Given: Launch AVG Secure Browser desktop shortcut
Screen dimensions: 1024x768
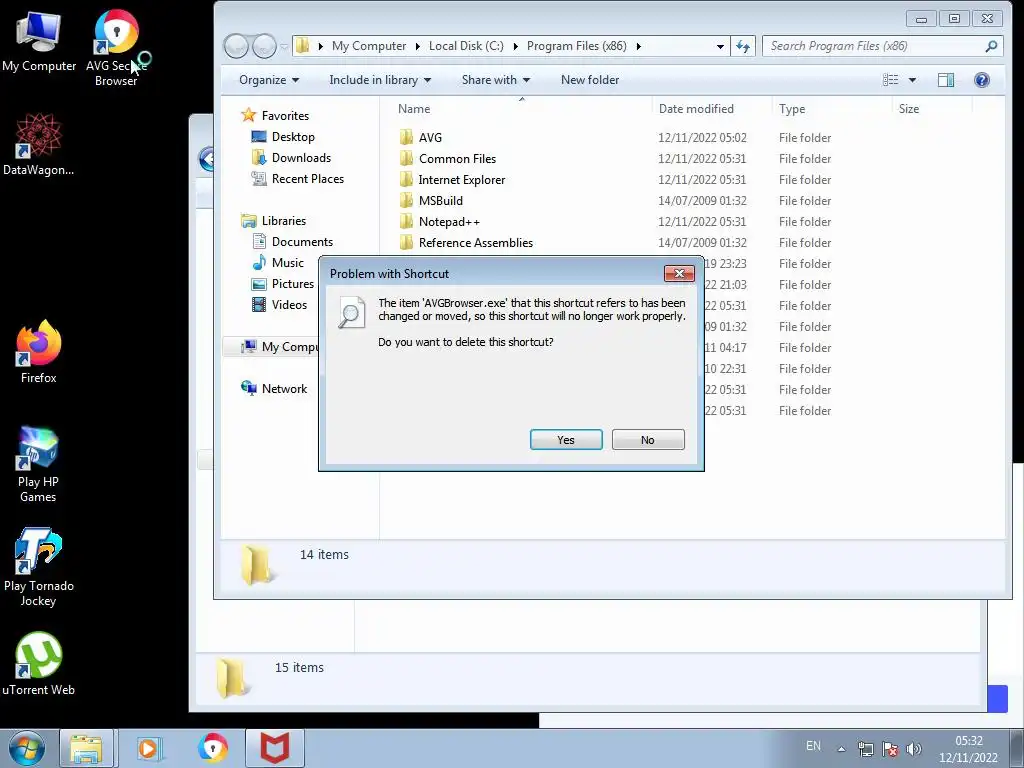Looking at the screenshot, I should [x=116, y=48].
